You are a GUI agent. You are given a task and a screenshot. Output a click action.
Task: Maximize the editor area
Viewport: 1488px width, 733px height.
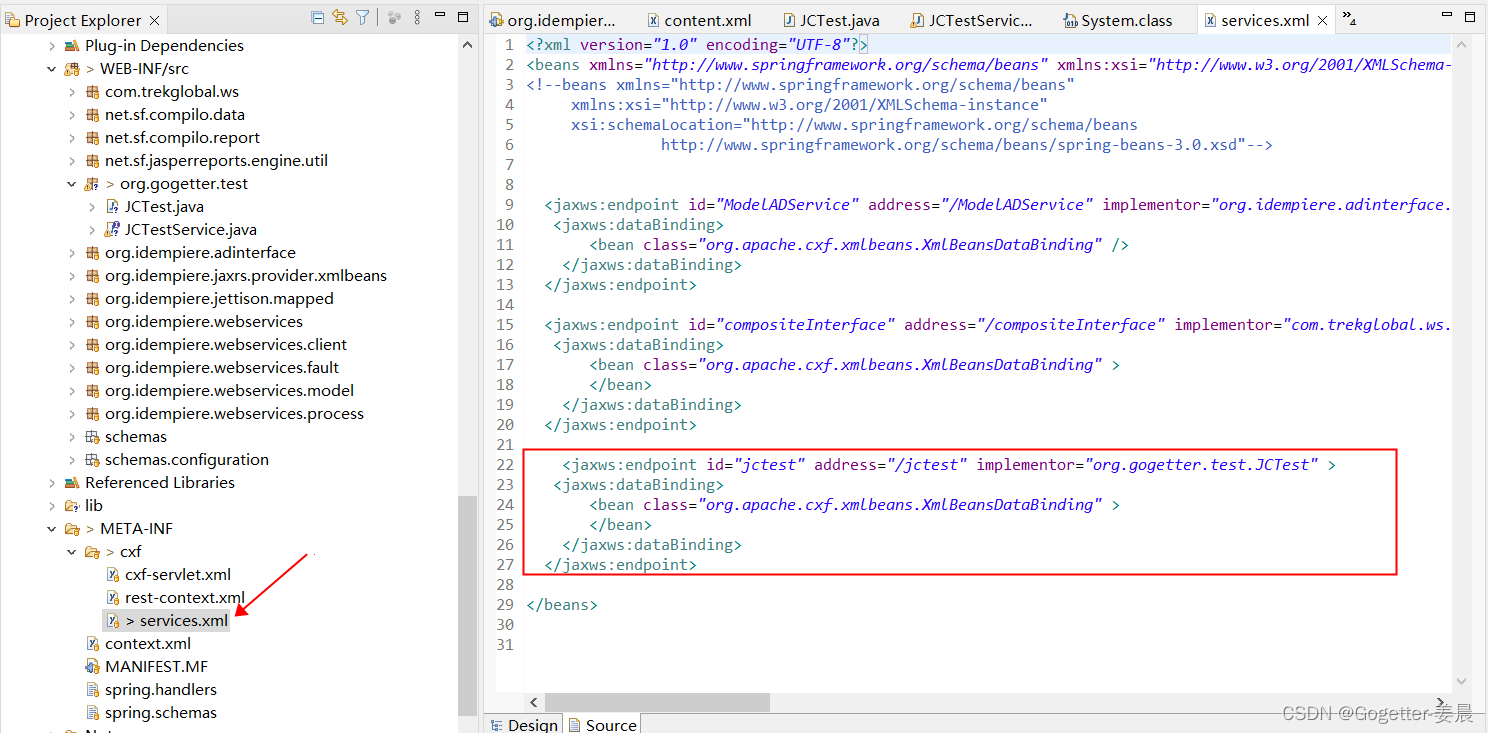click(1468, 16)
